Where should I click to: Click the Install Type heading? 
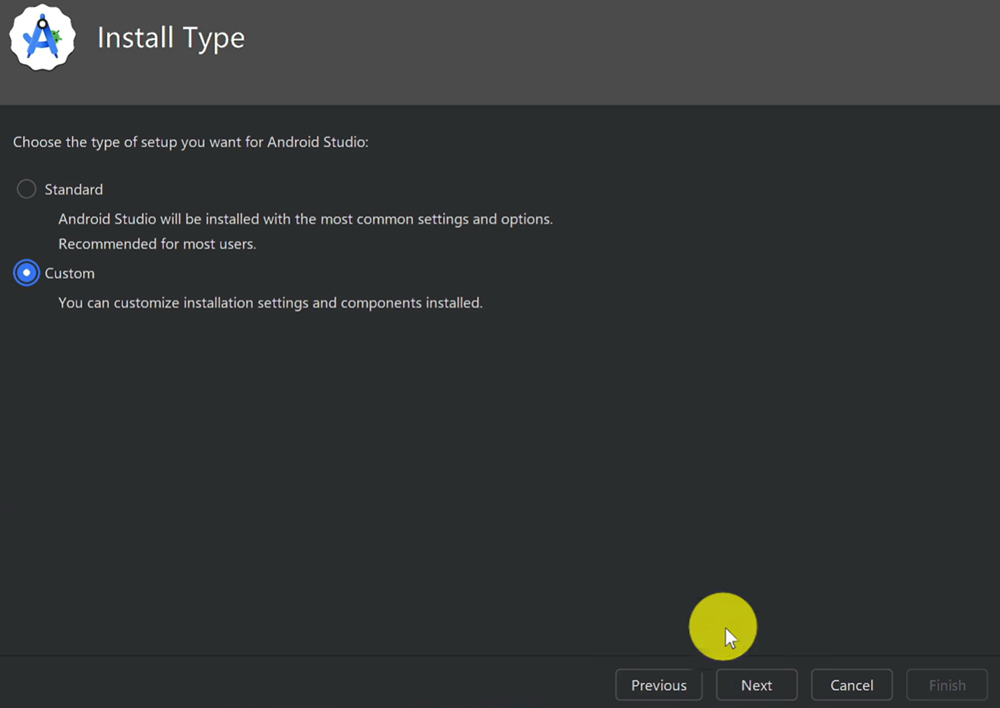pyautogui.click(x=171, y=38)
